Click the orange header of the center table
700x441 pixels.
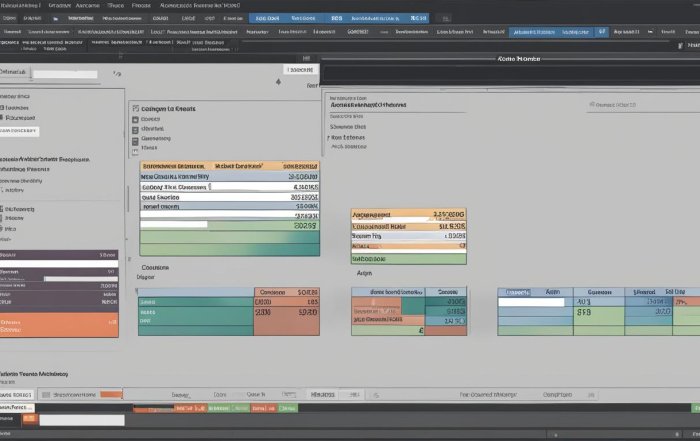tap(230, 166)
